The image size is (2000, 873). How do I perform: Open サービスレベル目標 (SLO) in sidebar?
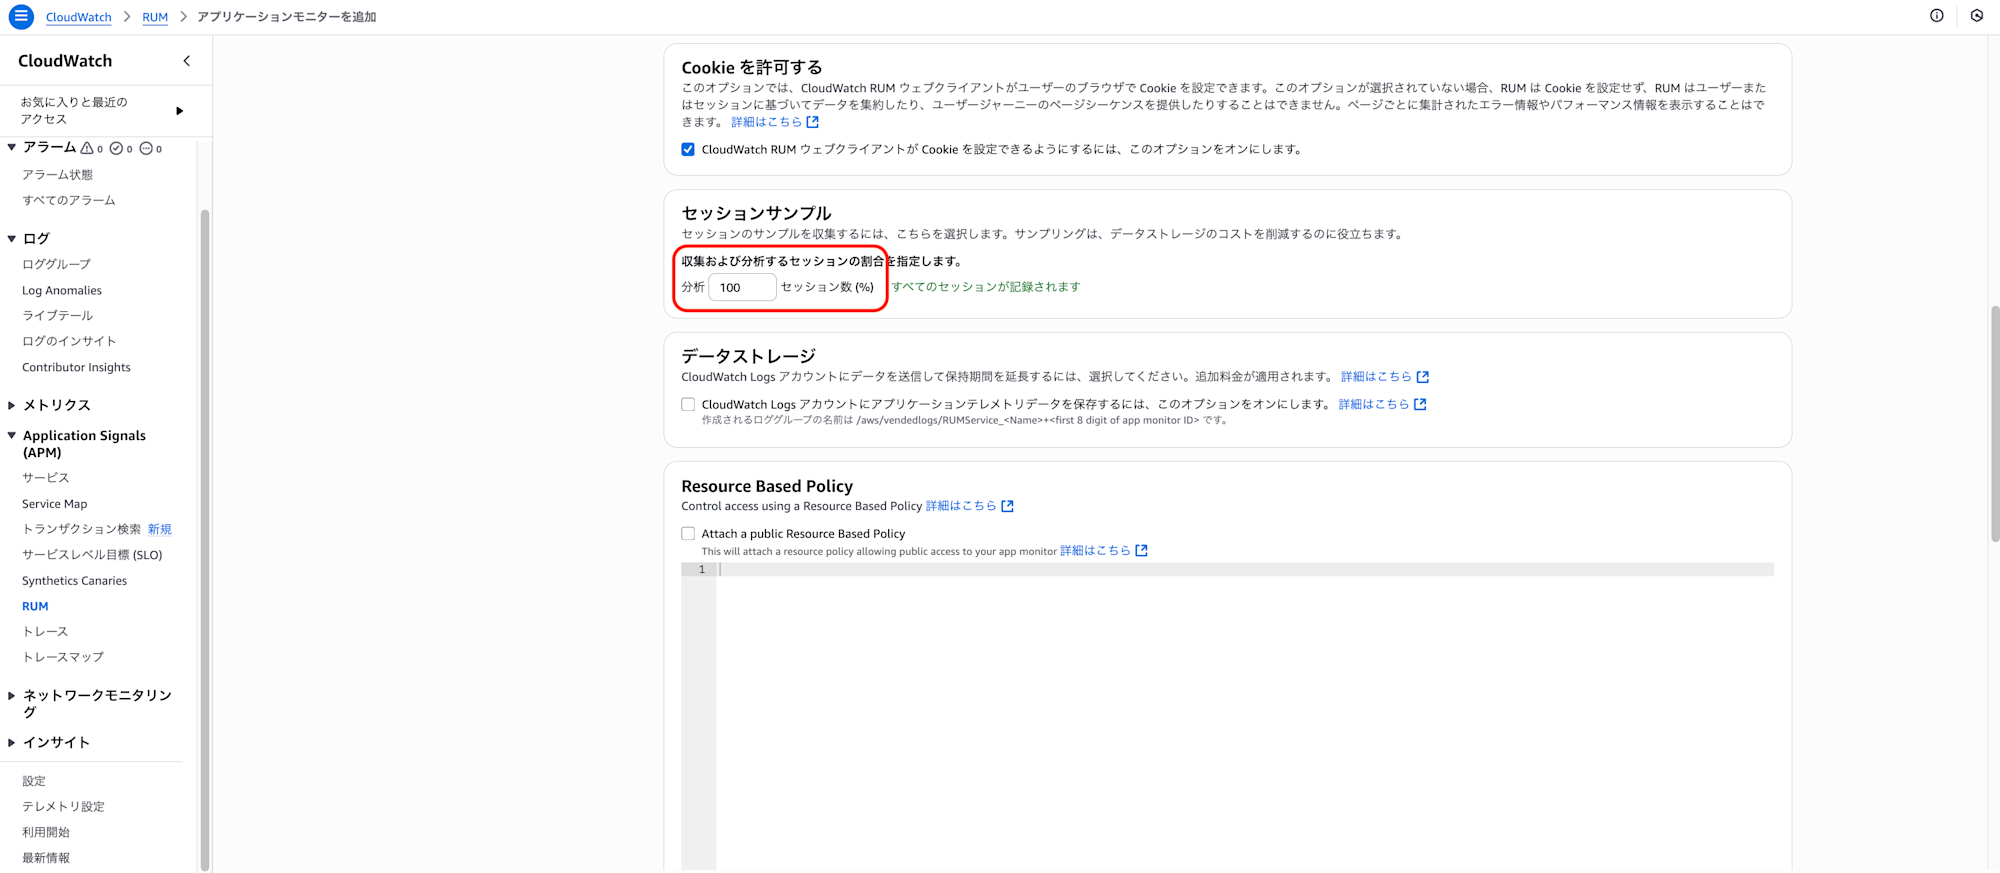[92, 555]
